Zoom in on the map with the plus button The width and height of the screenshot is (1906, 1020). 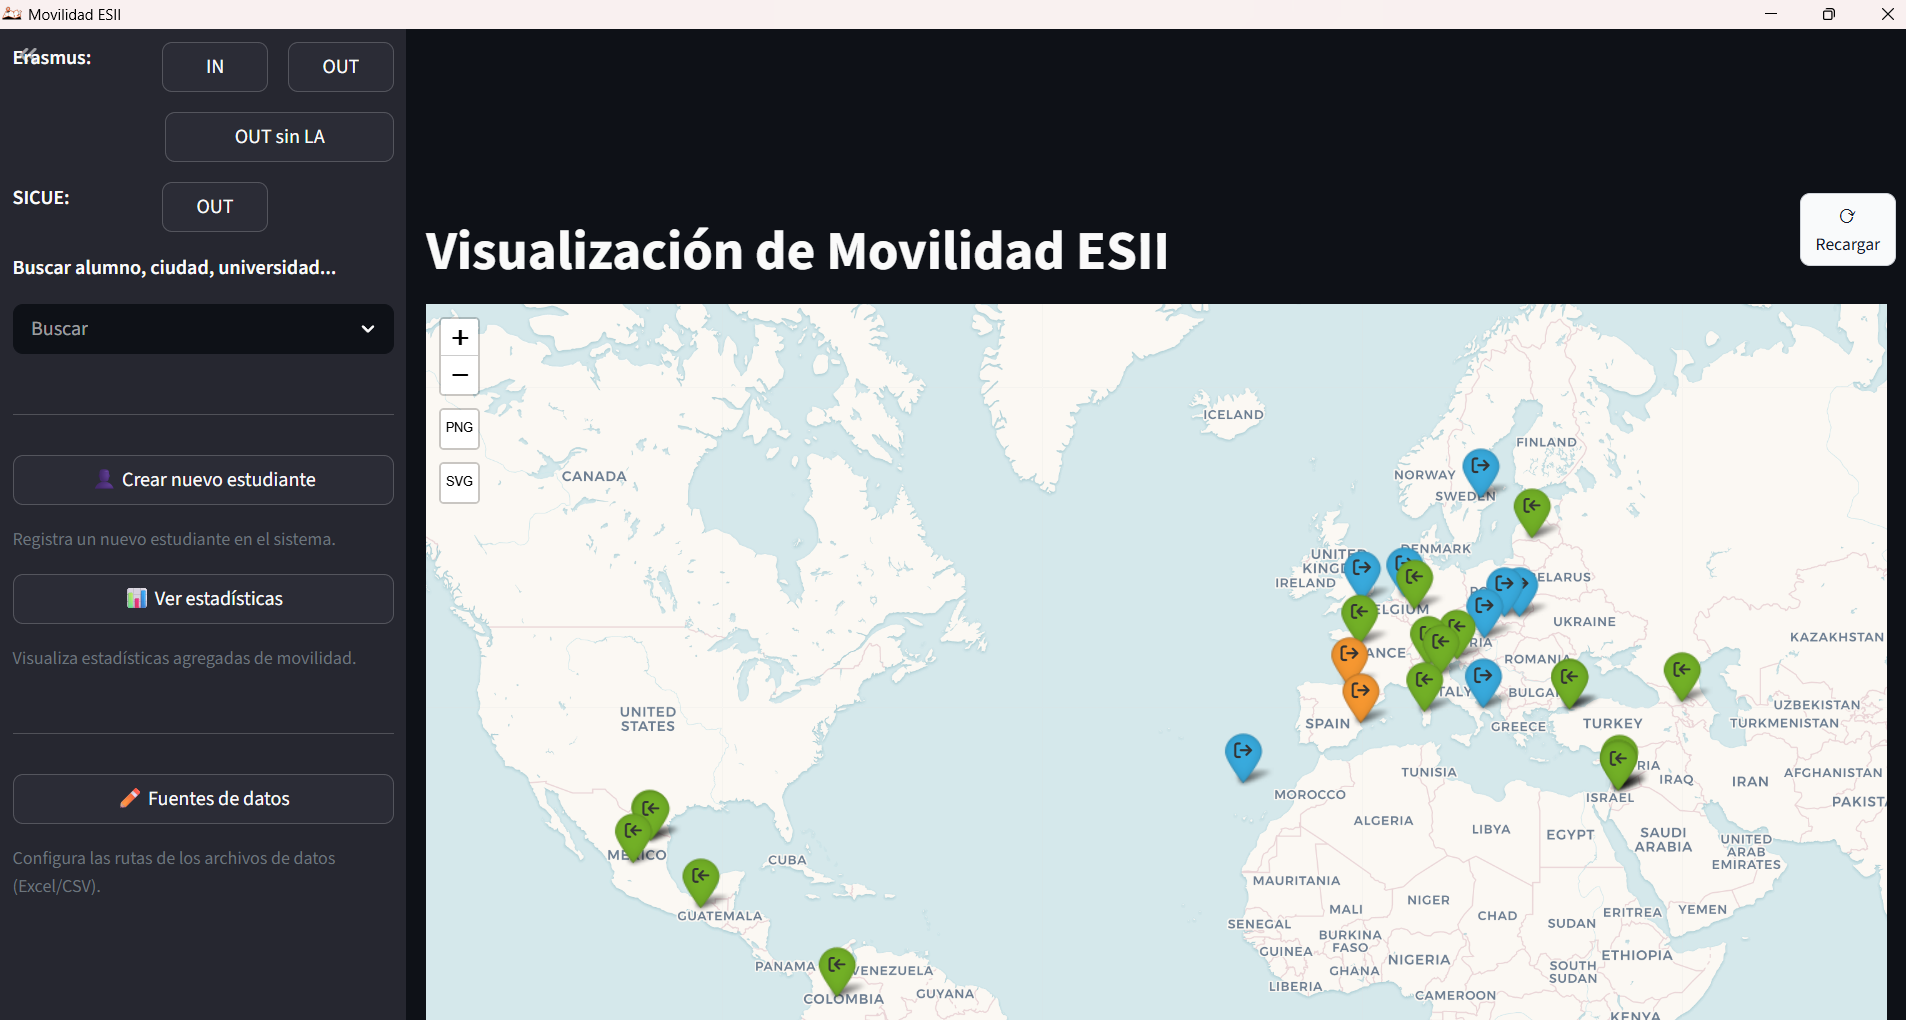(460, 338)
